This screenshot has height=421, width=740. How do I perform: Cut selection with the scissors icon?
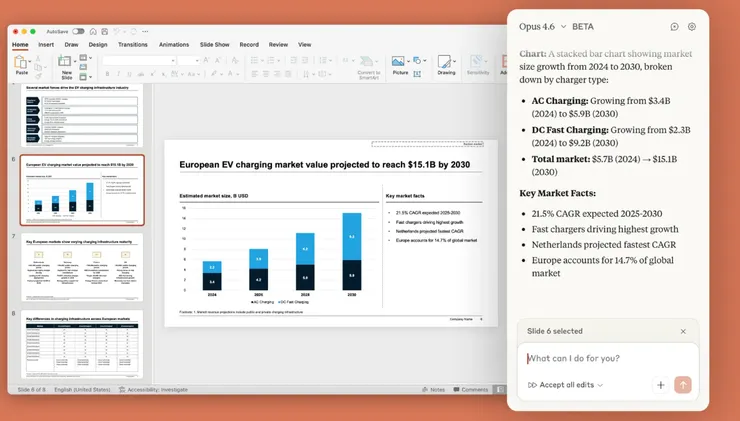click(38, 59)
